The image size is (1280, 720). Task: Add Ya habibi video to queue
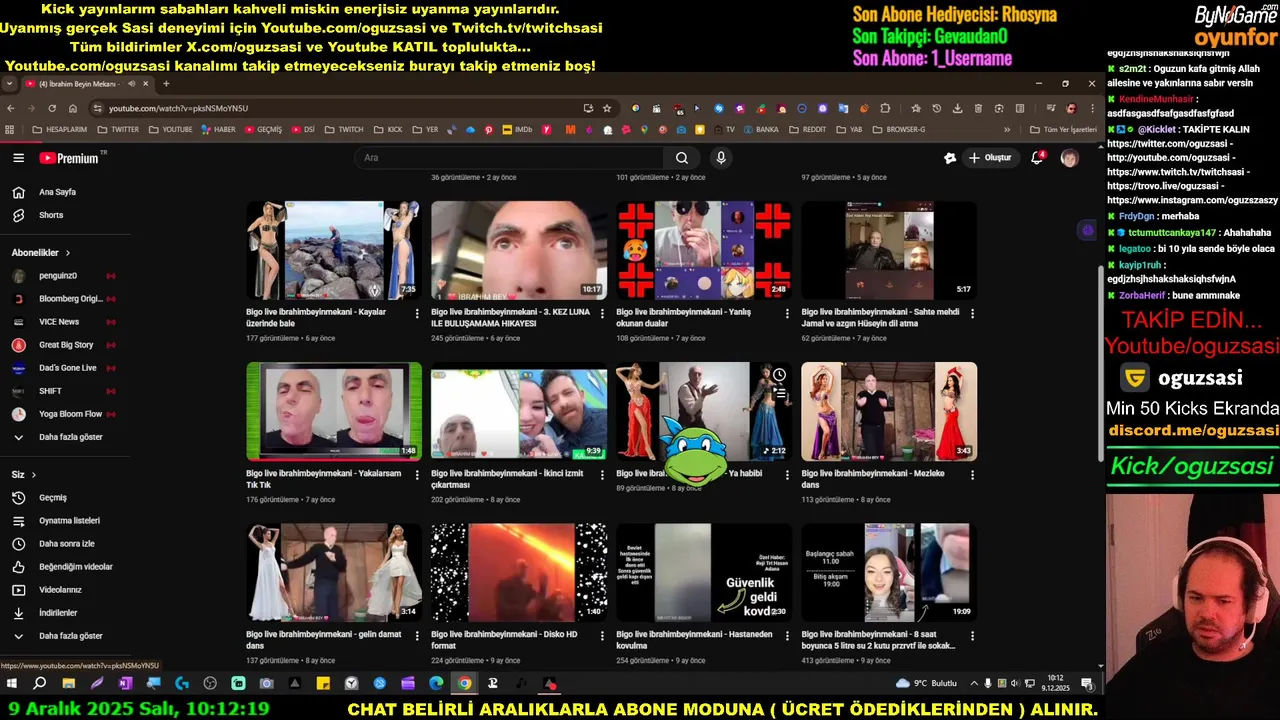click(x=779, y=395)
